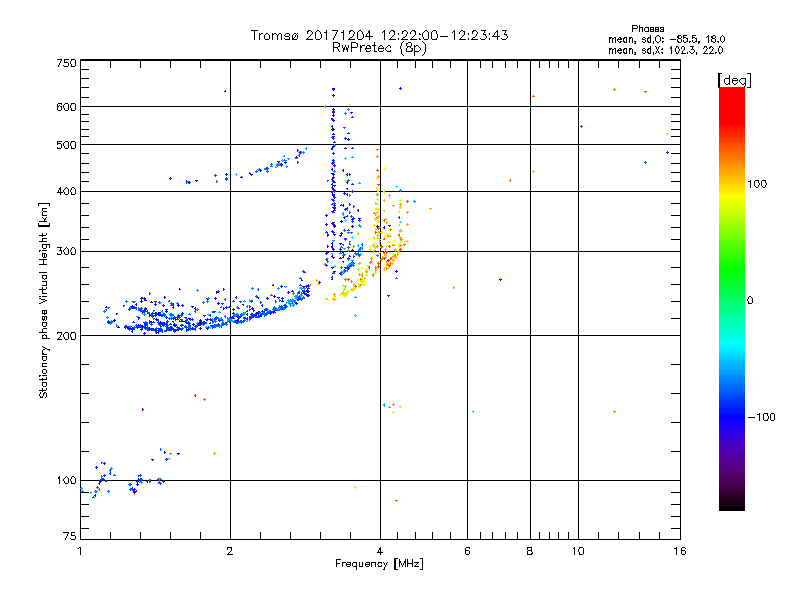
Task: Click the colorbar '0' tick label
Action: 750,301
